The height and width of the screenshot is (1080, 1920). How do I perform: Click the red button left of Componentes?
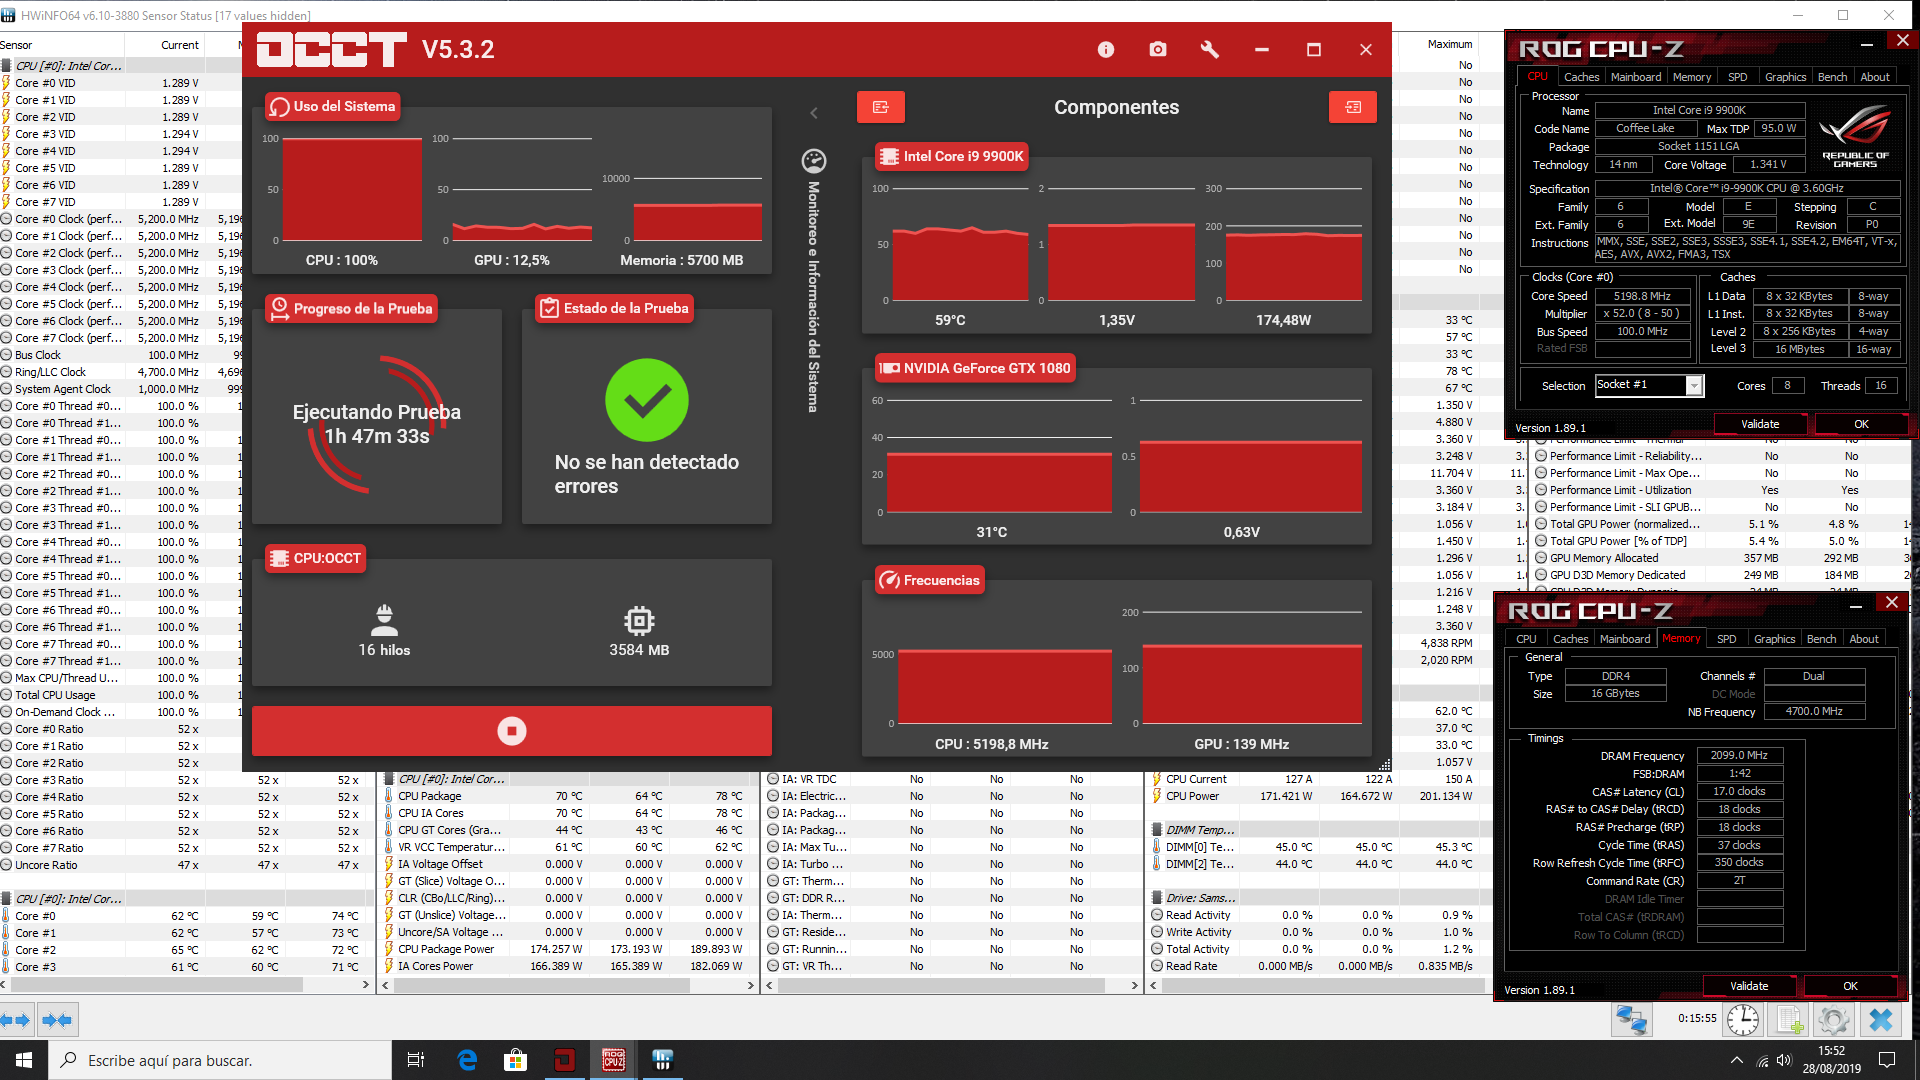pos(880,107)
